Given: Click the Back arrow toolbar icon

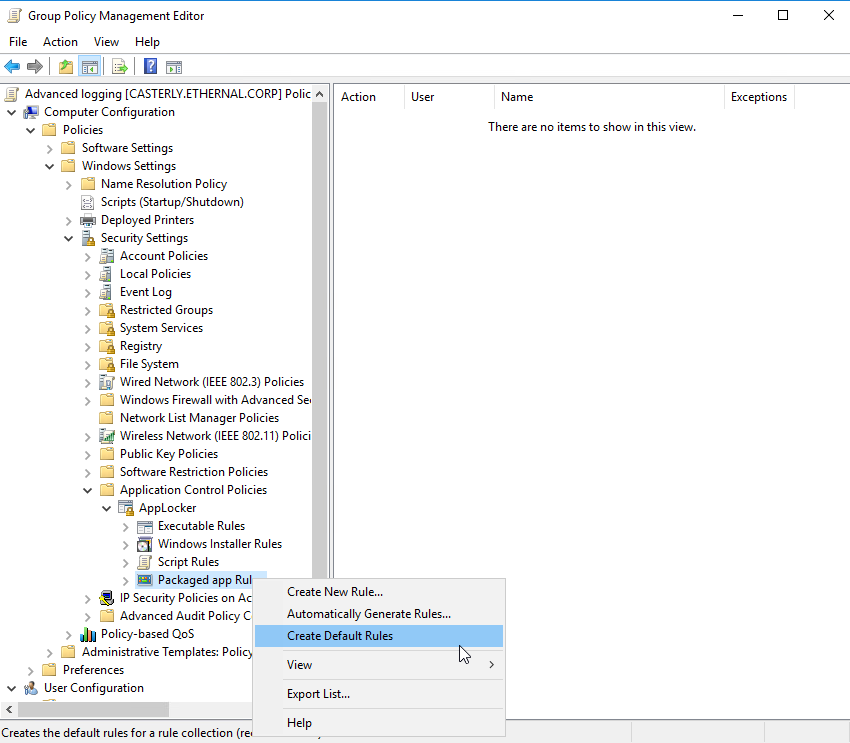Looking at the screenshot, I should pyautogui.click(x=12, y=67).
